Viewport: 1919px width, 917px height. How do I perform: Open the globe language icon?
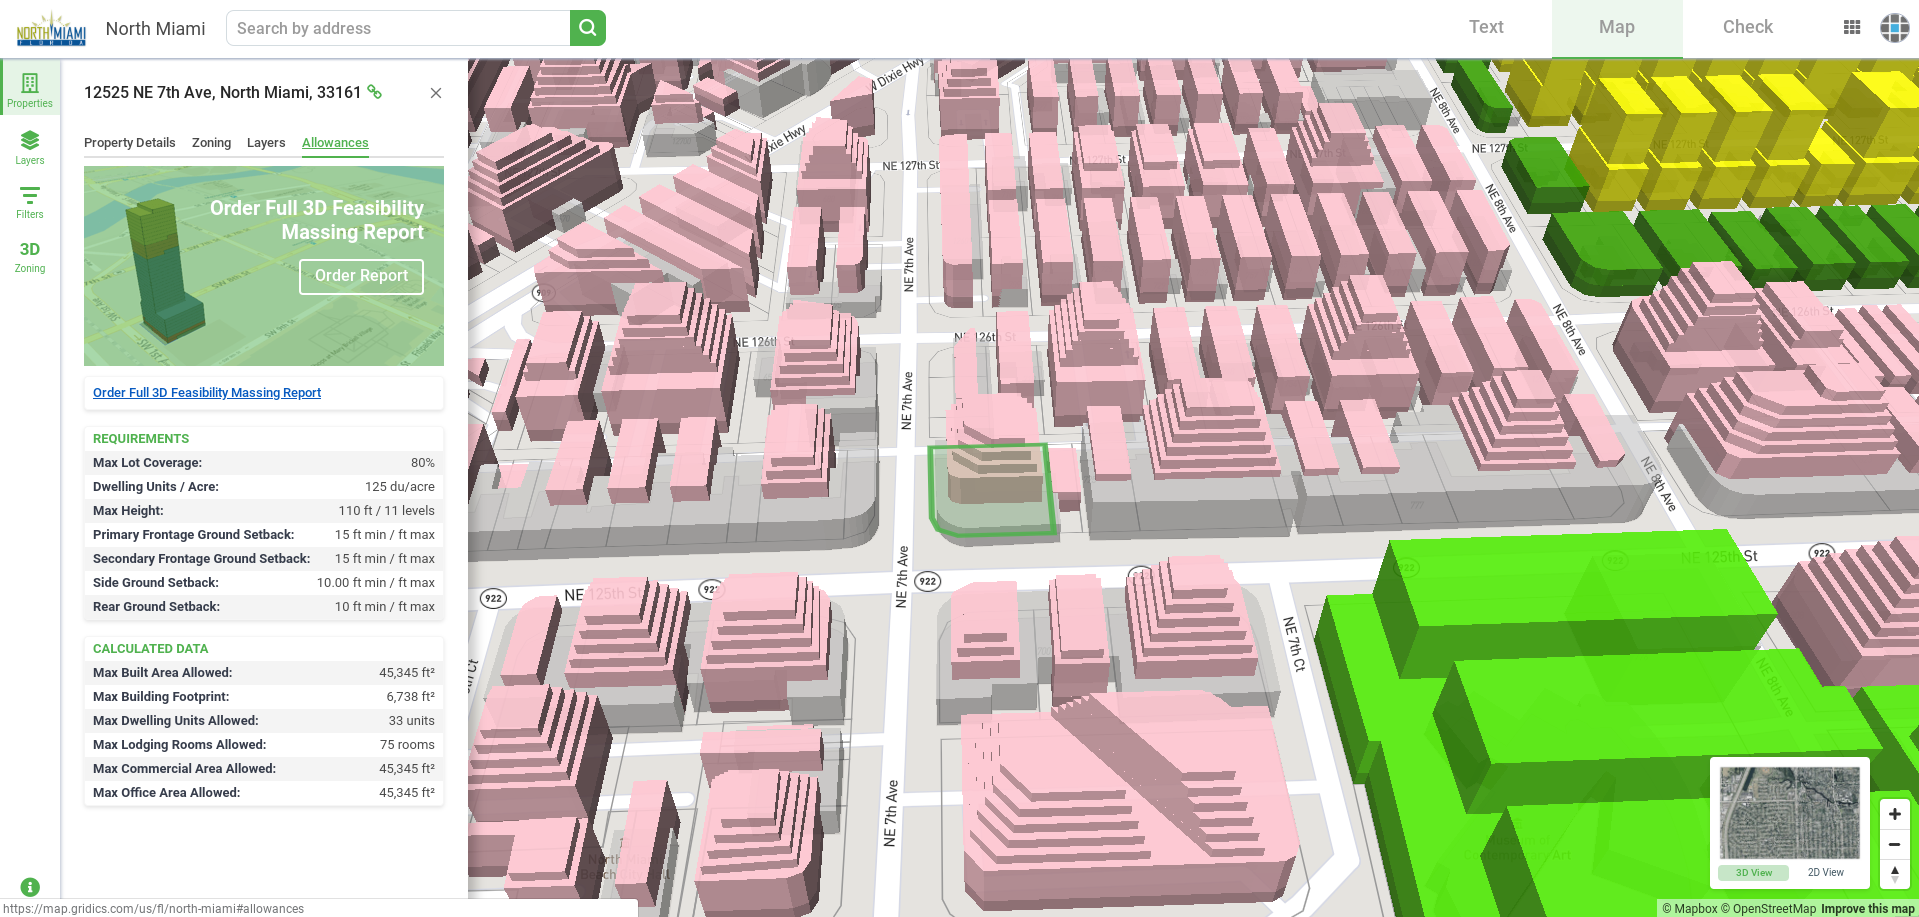(1894, 28)
